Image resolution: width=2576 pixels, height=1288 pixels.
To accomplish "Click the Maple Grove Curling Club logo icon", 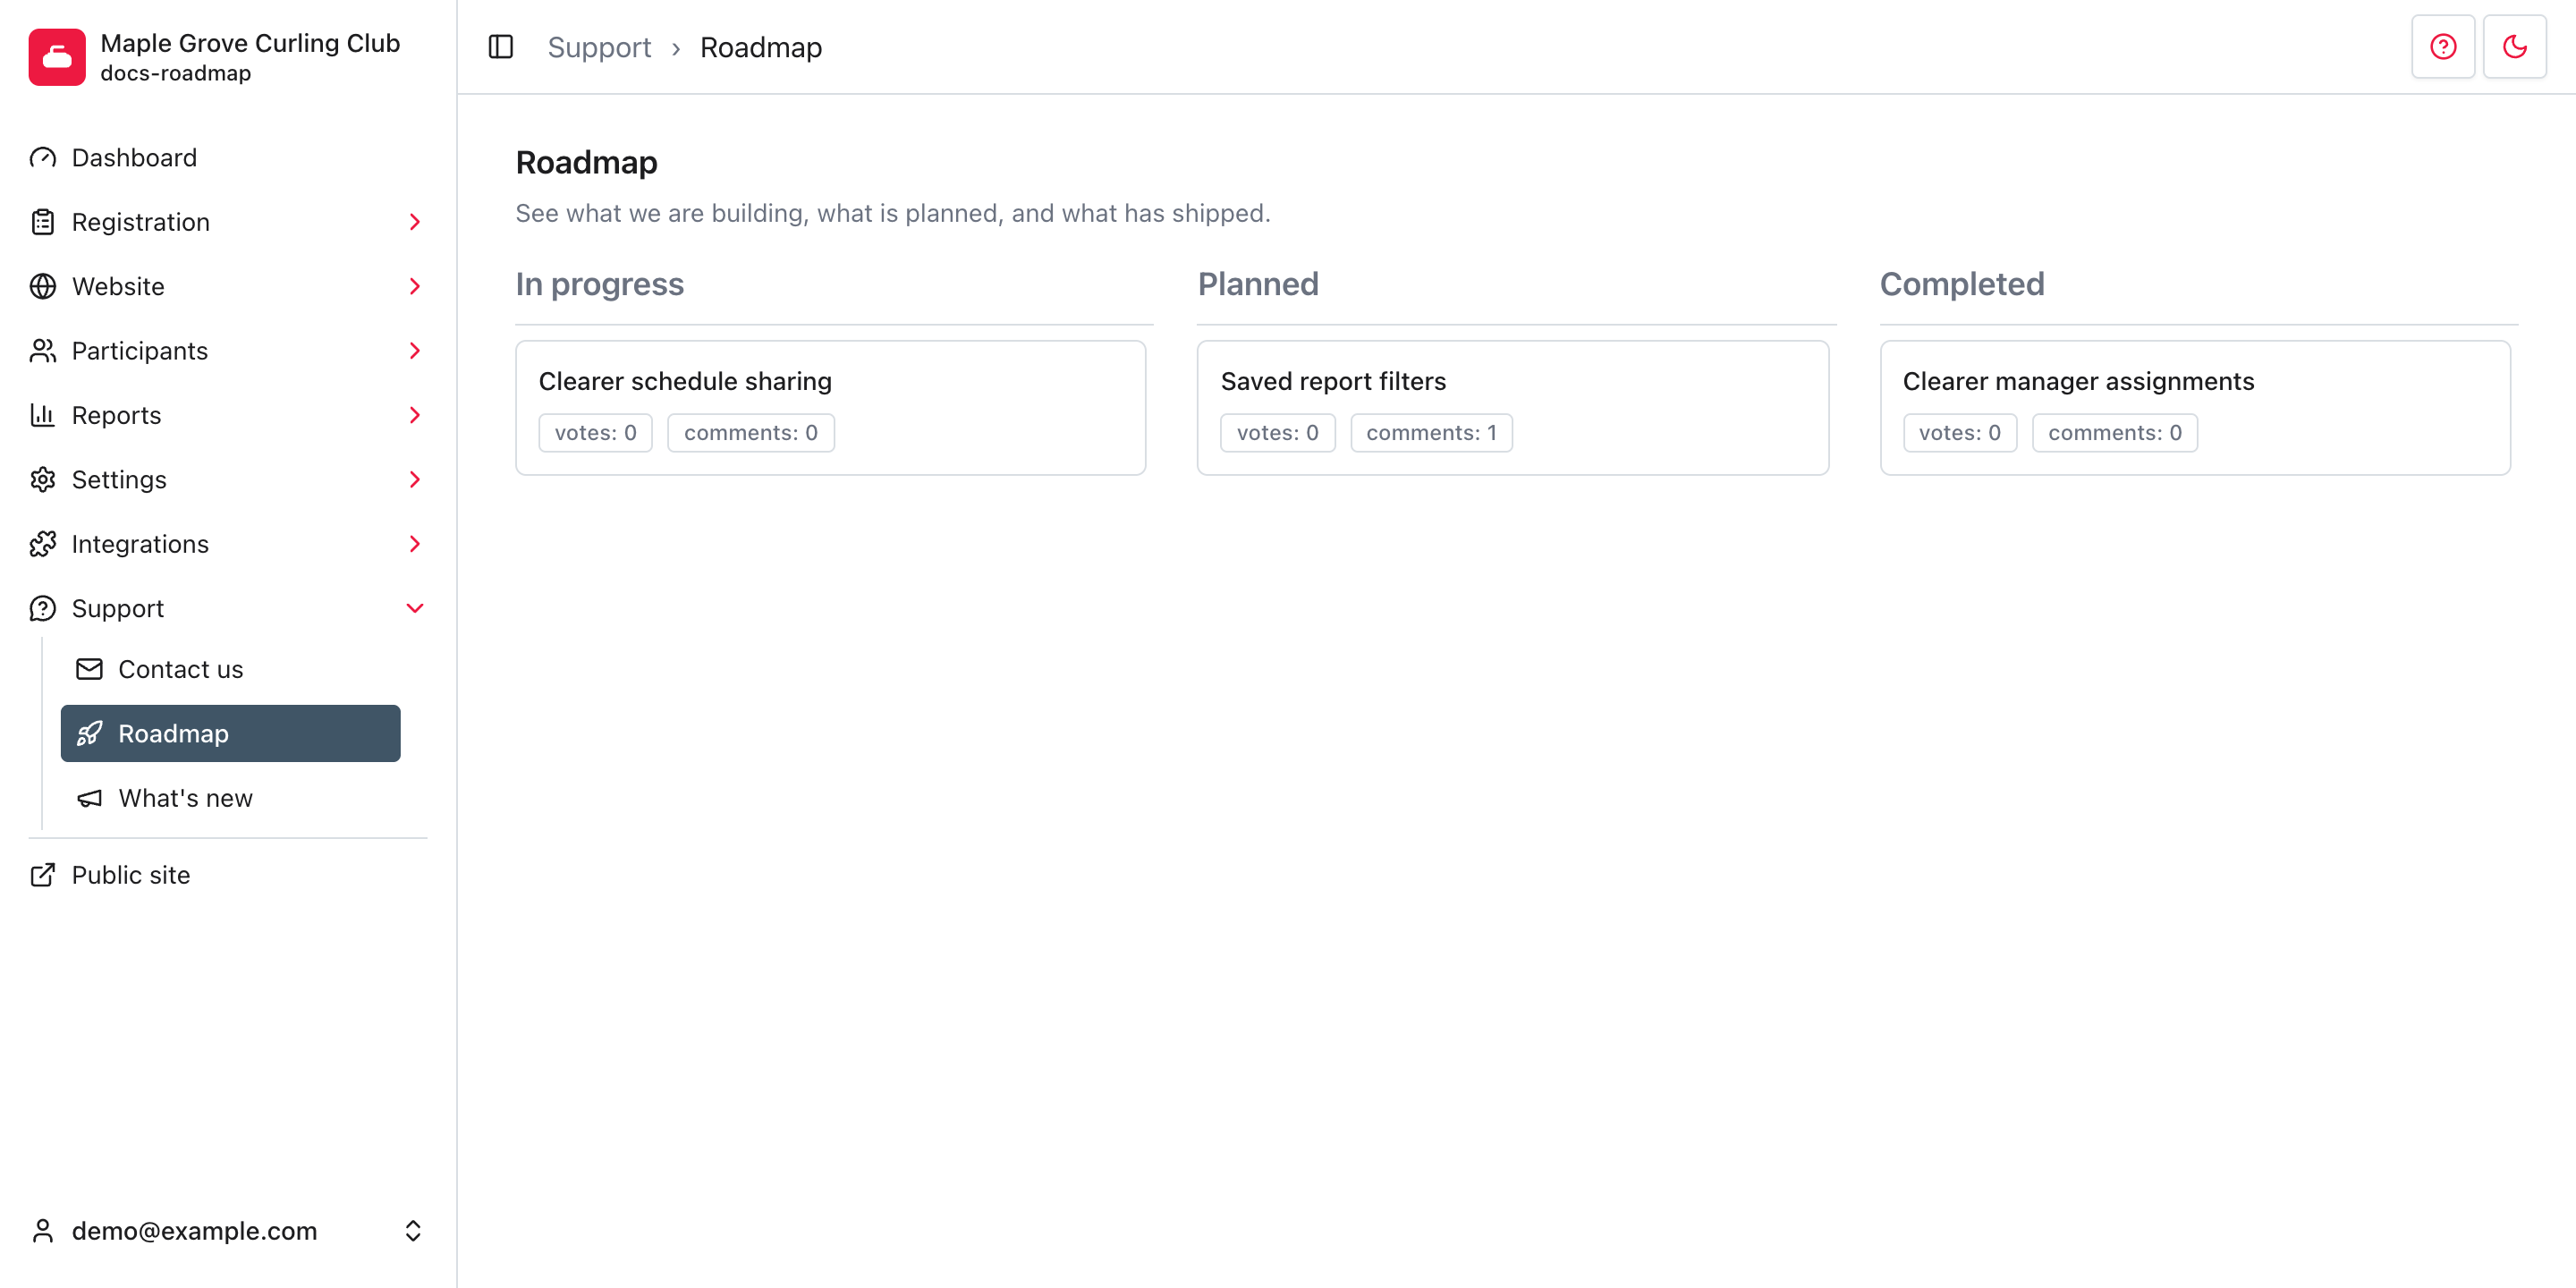I will 57,57.
